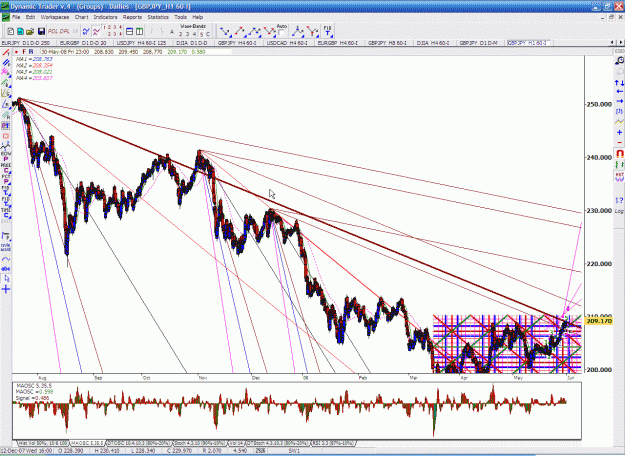Select the blue parallel lines tool
This screenshot has height=456, width=625.
[x=6, y=63]
